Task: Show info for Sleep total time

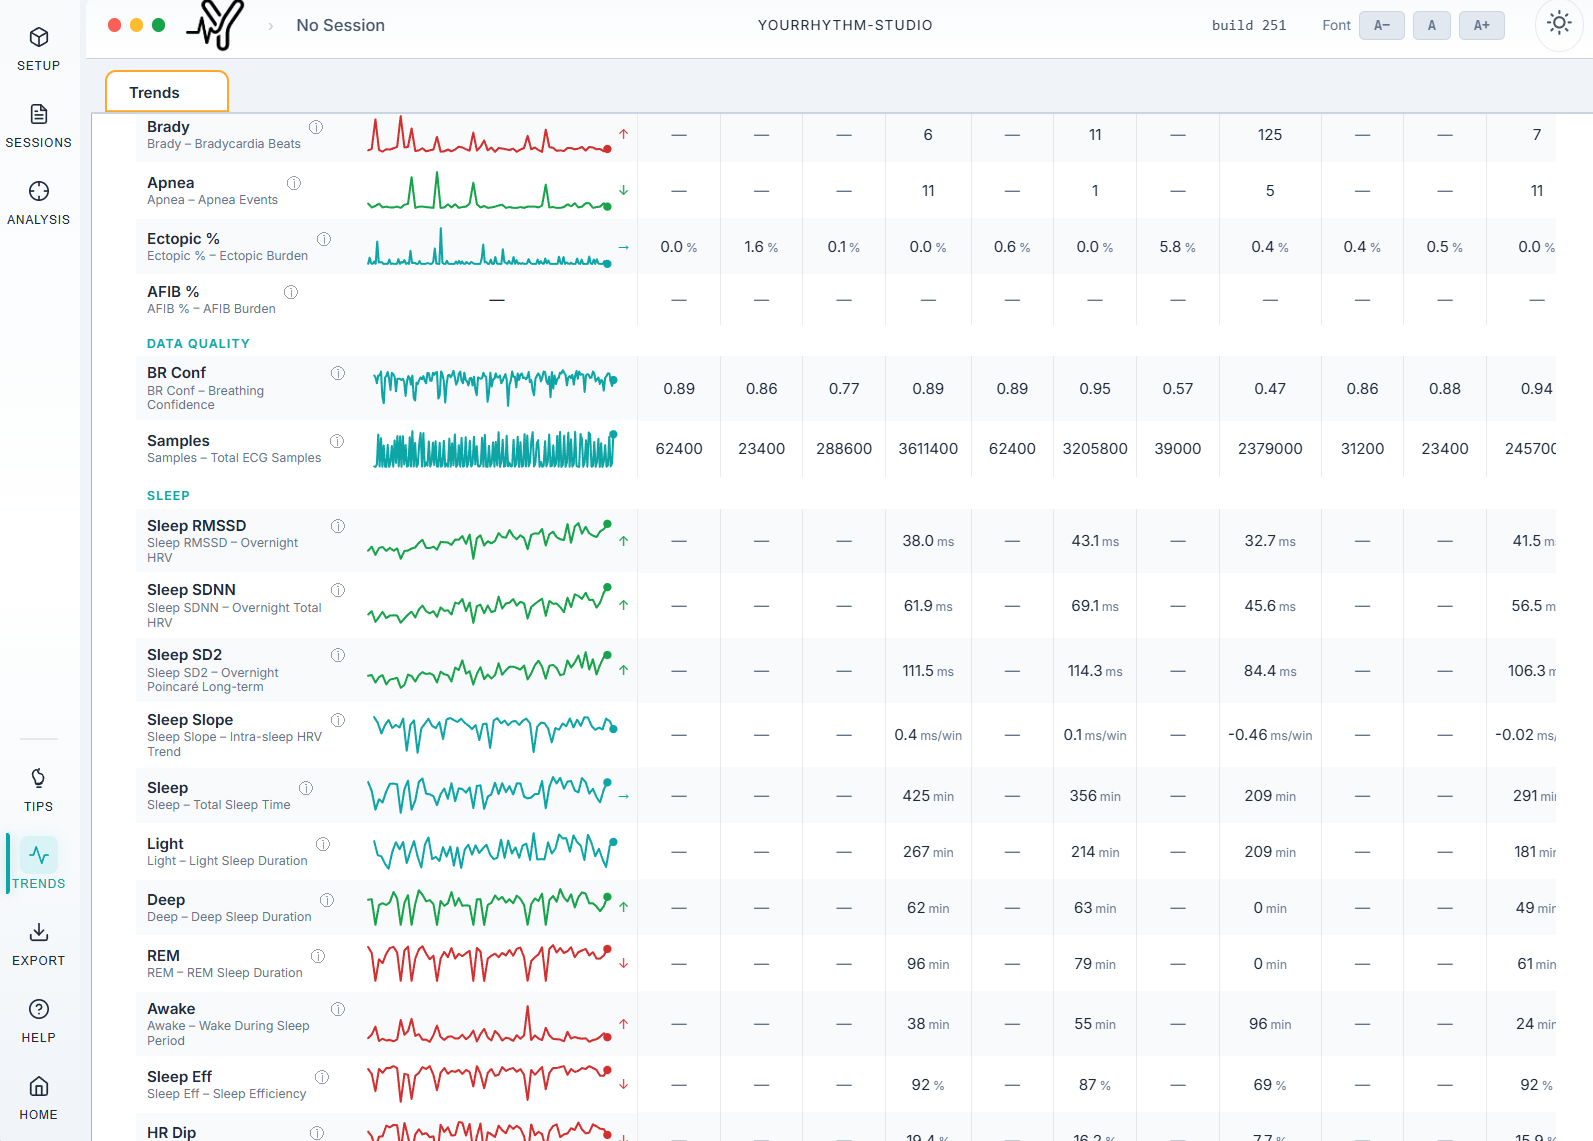Action: pyautogui.click(x=306, y=788)
